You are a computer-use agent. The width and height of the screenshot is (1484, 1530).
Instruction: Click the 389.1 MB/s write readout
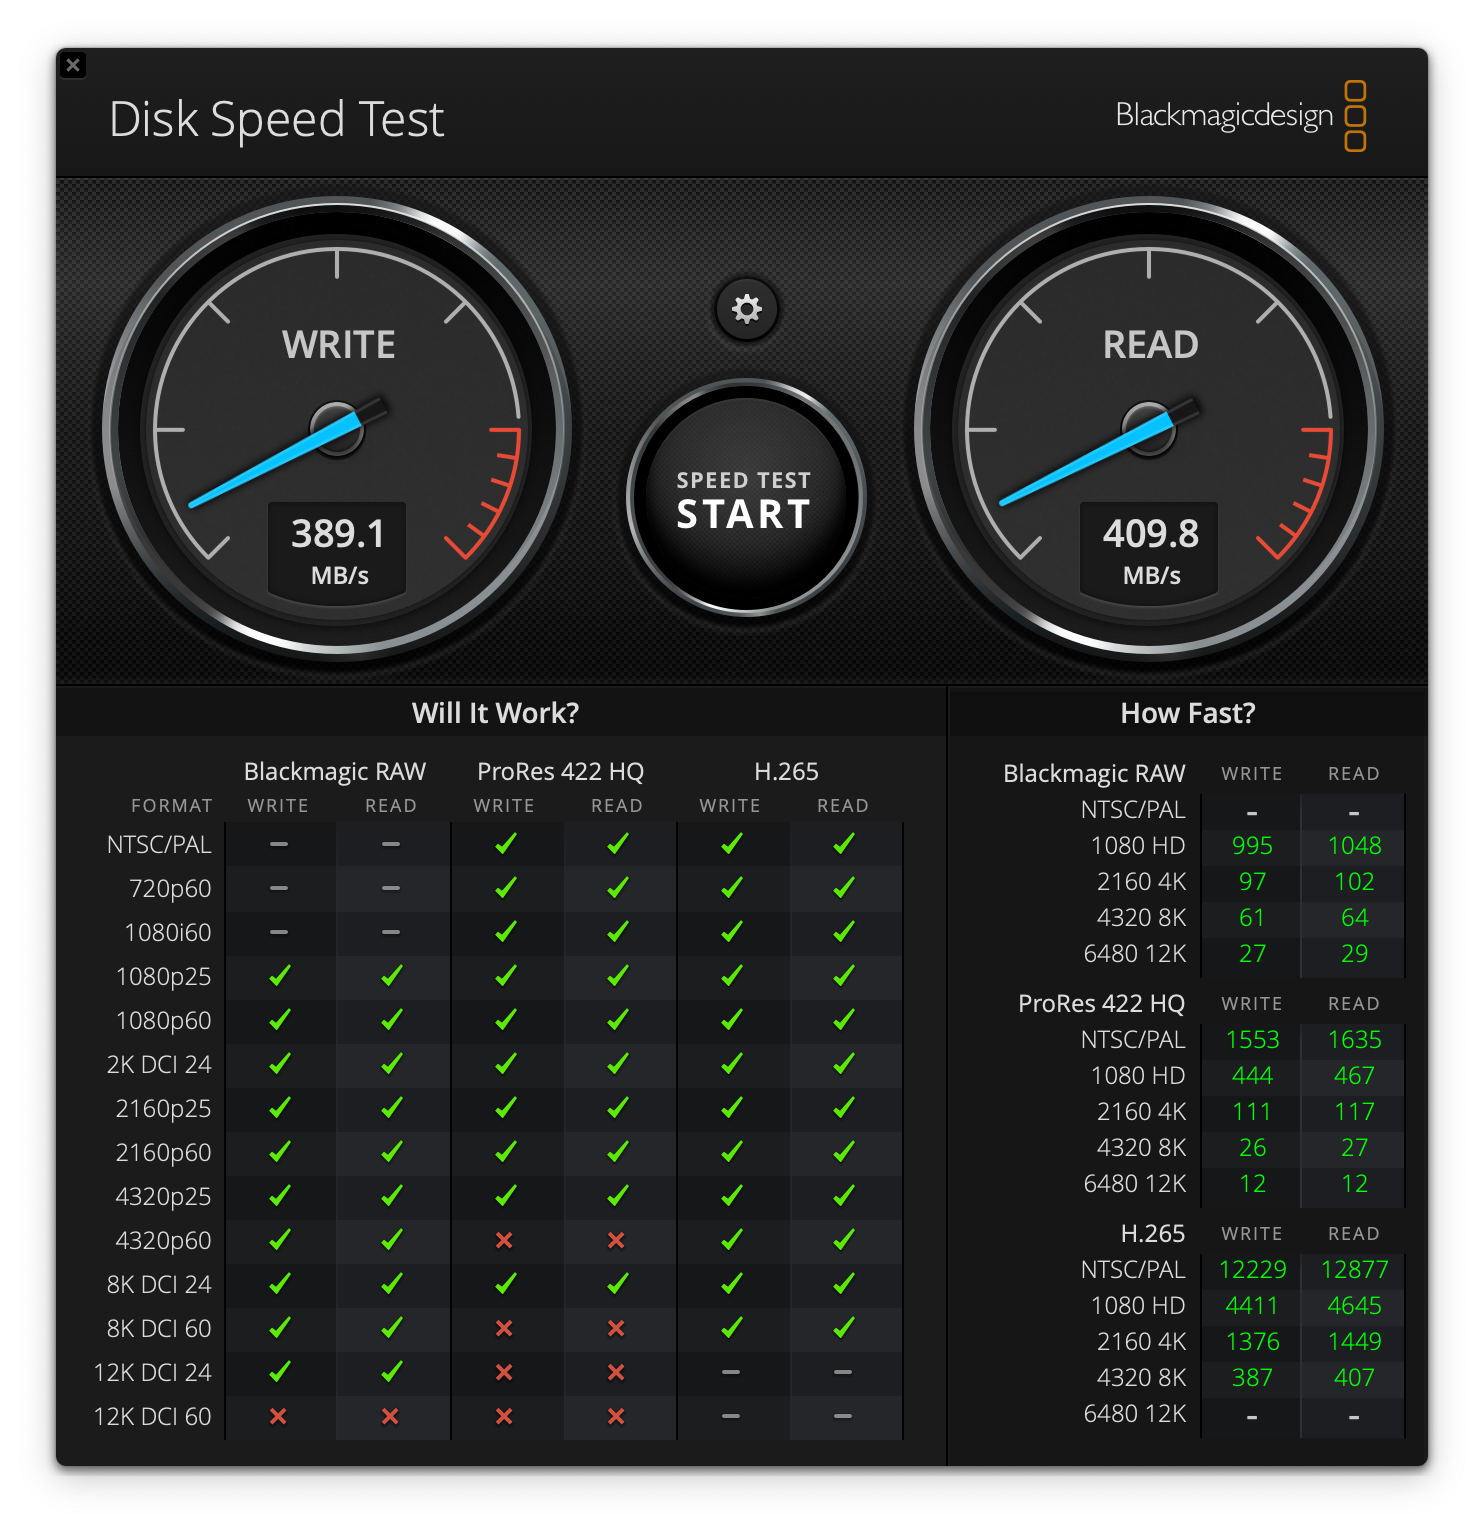337,549
